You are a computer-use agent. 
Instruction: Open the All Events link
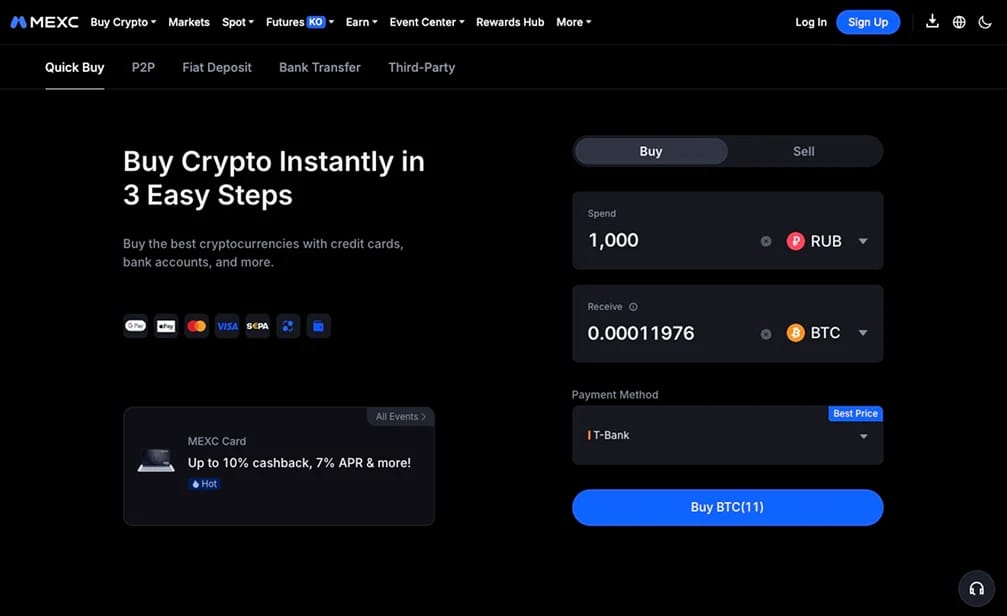401,416
